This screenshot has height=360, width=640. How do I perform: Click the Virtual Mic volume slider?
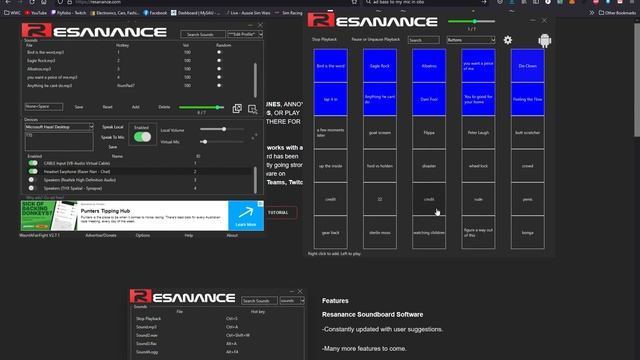[222, 142]
